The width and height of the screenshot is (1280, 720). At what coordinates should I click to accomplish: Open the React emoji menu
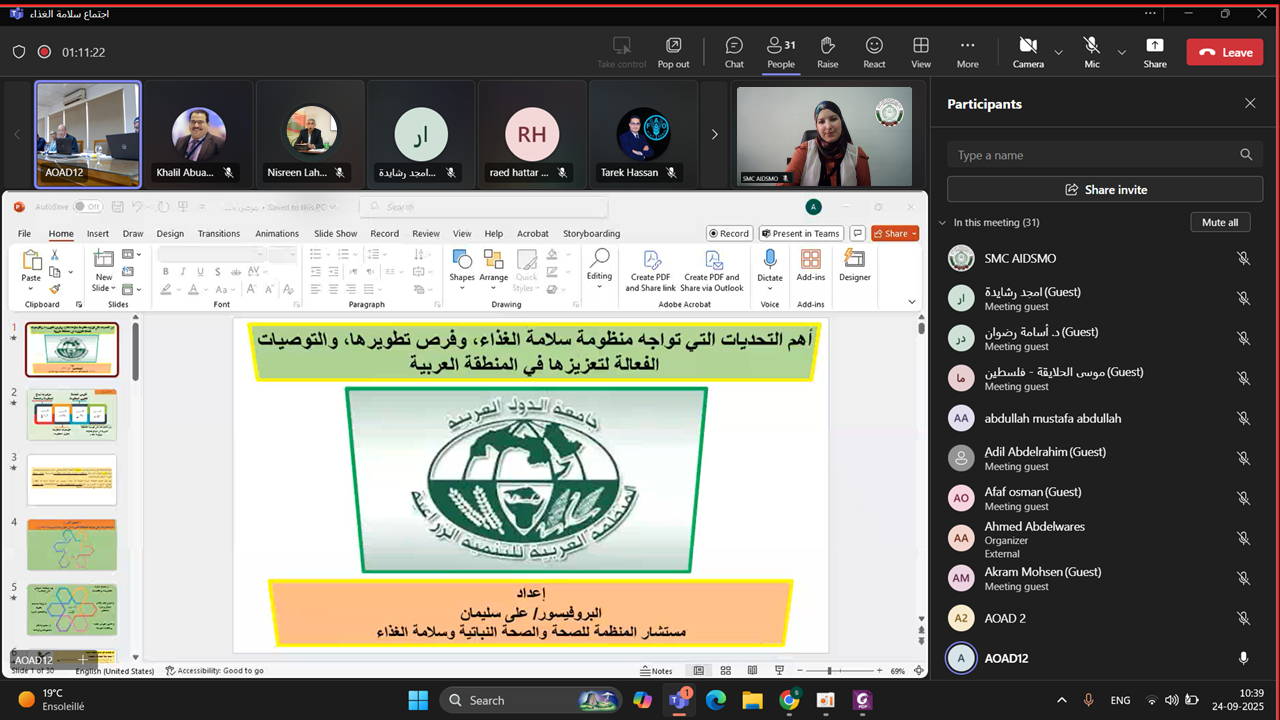pos(874,52)
